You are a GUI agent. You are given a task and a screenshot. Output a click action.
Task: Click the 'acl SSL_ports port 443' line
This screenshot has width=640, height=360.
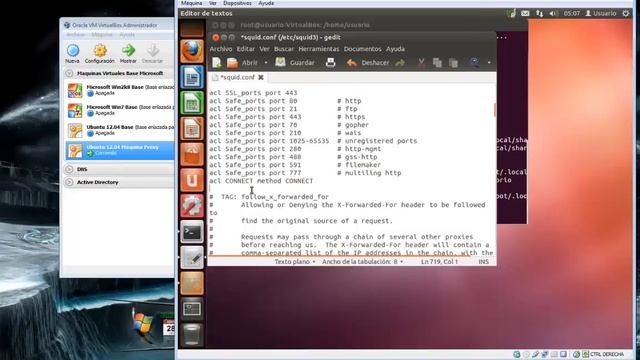(x=253, y=93)
